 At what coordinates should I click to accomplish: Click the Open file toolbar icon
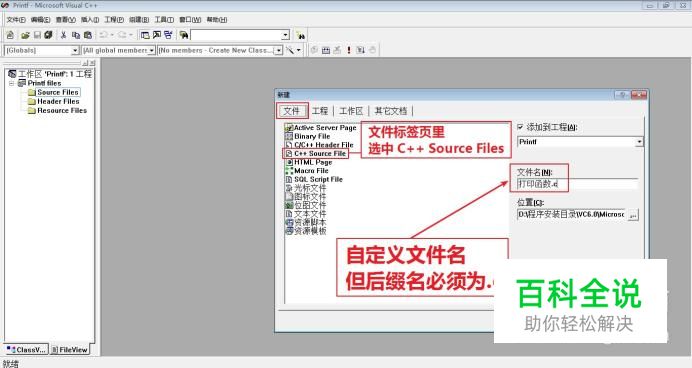click(25, 35)
